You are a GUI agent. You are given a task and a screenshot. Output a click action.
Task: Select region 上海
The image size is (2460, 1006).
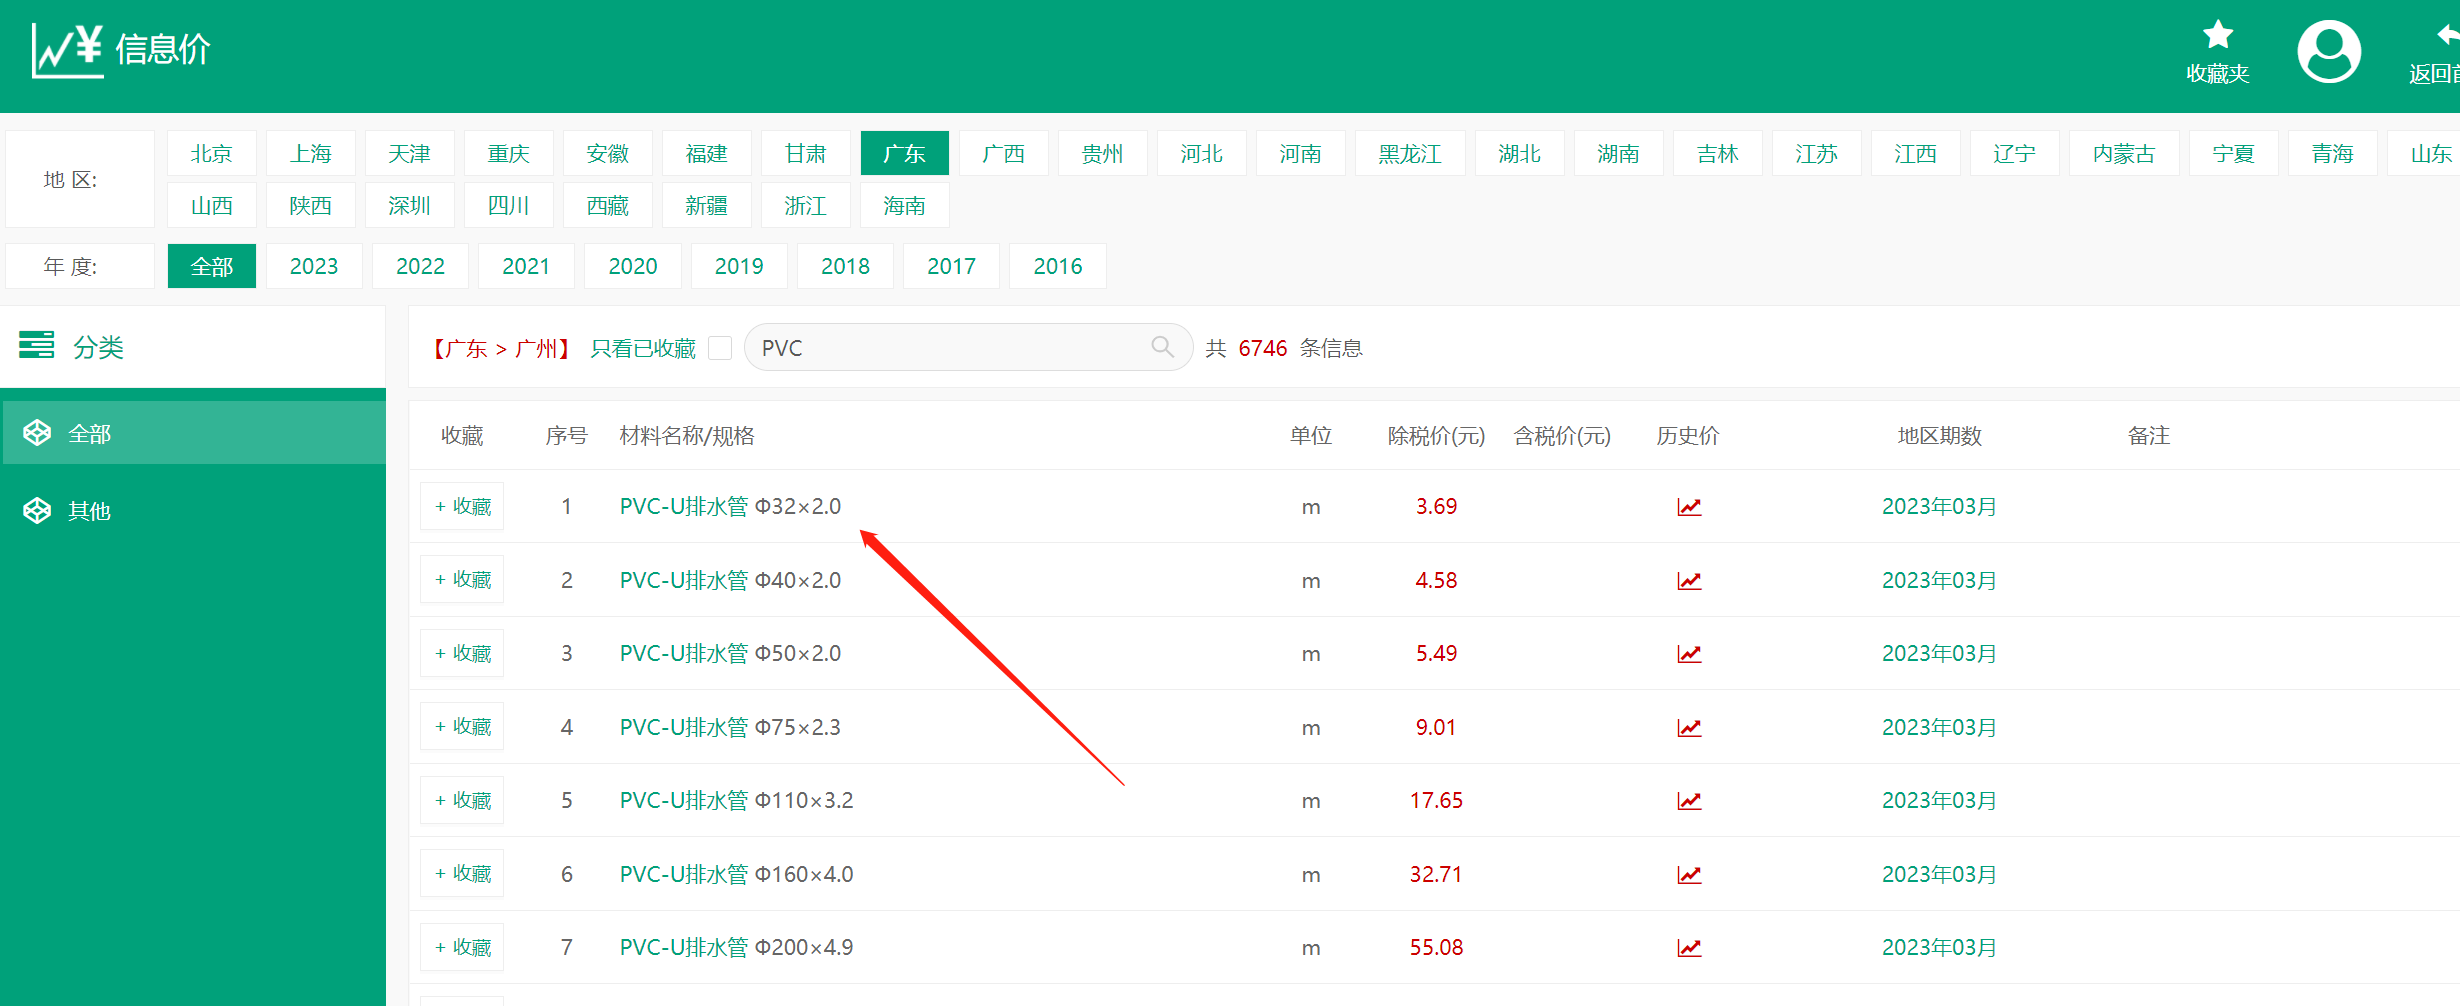point(311,153)
